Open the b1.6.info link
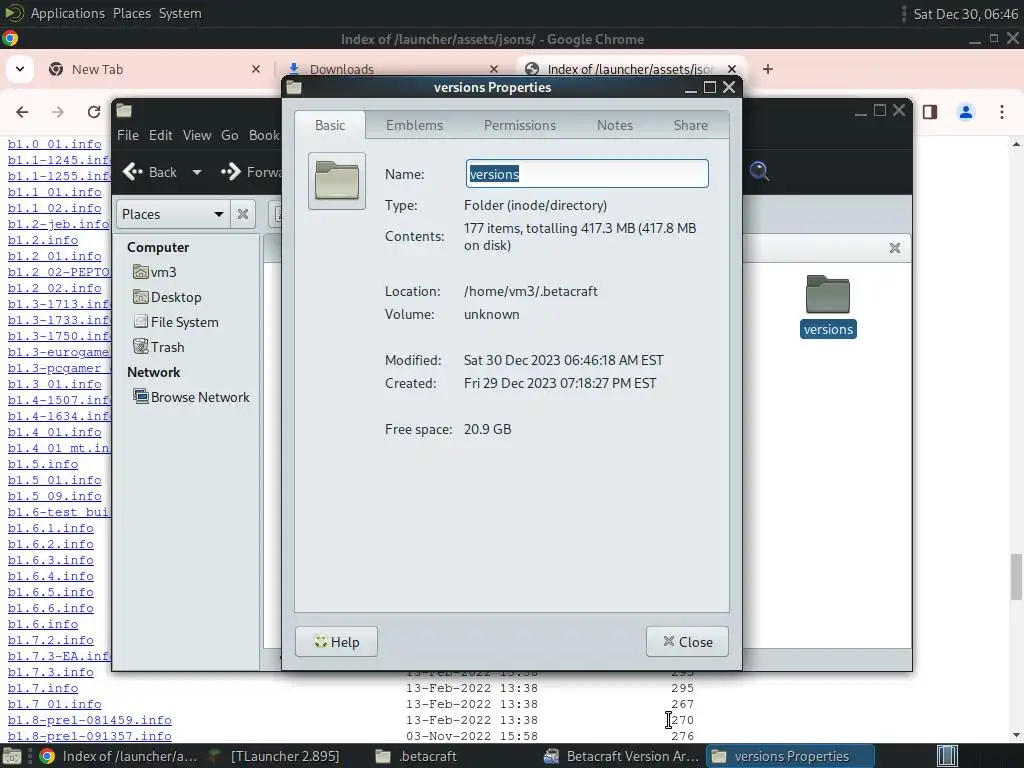 point(43,624)
